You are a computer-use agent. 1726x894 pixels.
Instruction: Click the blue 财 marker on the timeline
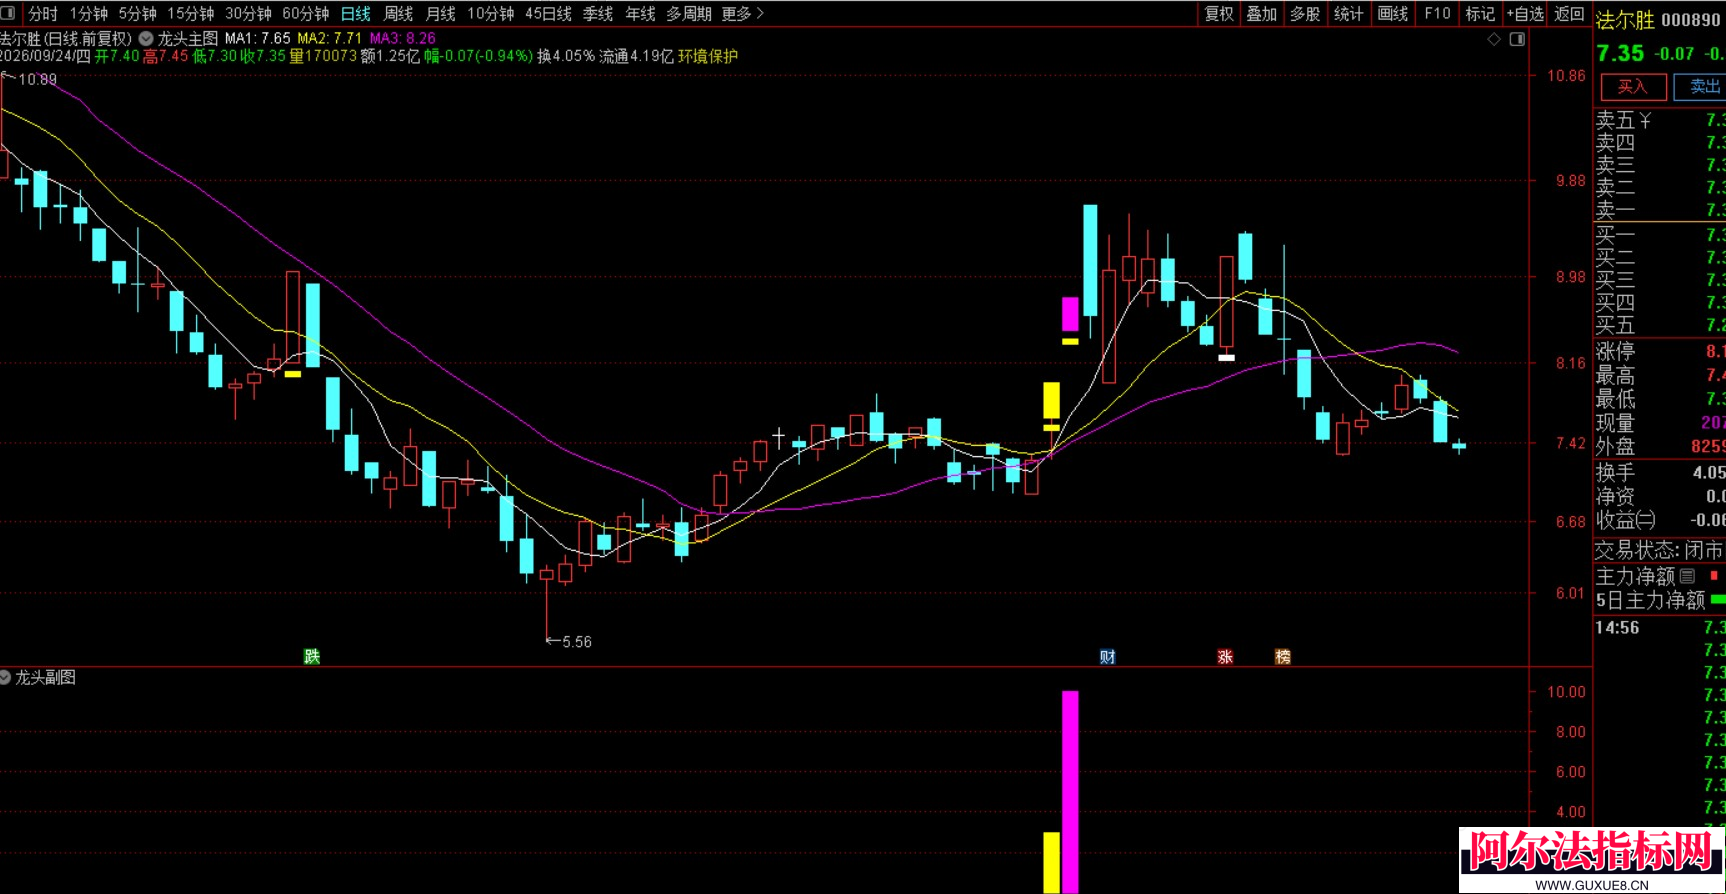click(x=1107, y=656)
